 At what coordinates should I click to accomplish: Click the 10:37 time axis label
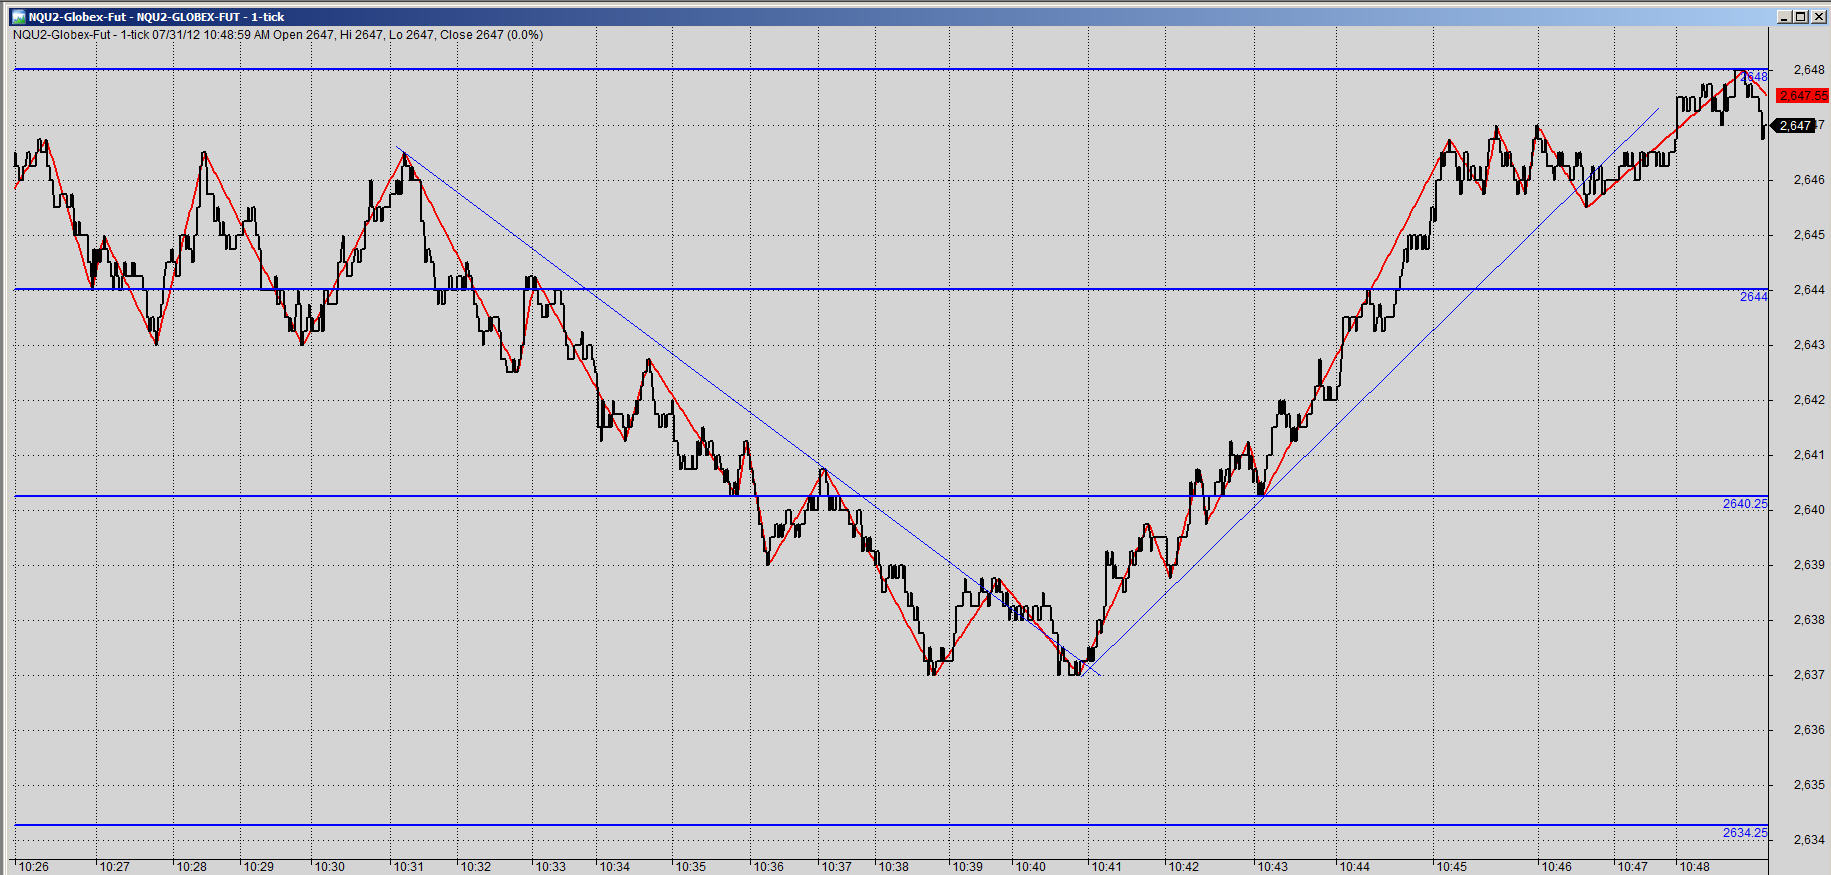click(x=837, y=867)
